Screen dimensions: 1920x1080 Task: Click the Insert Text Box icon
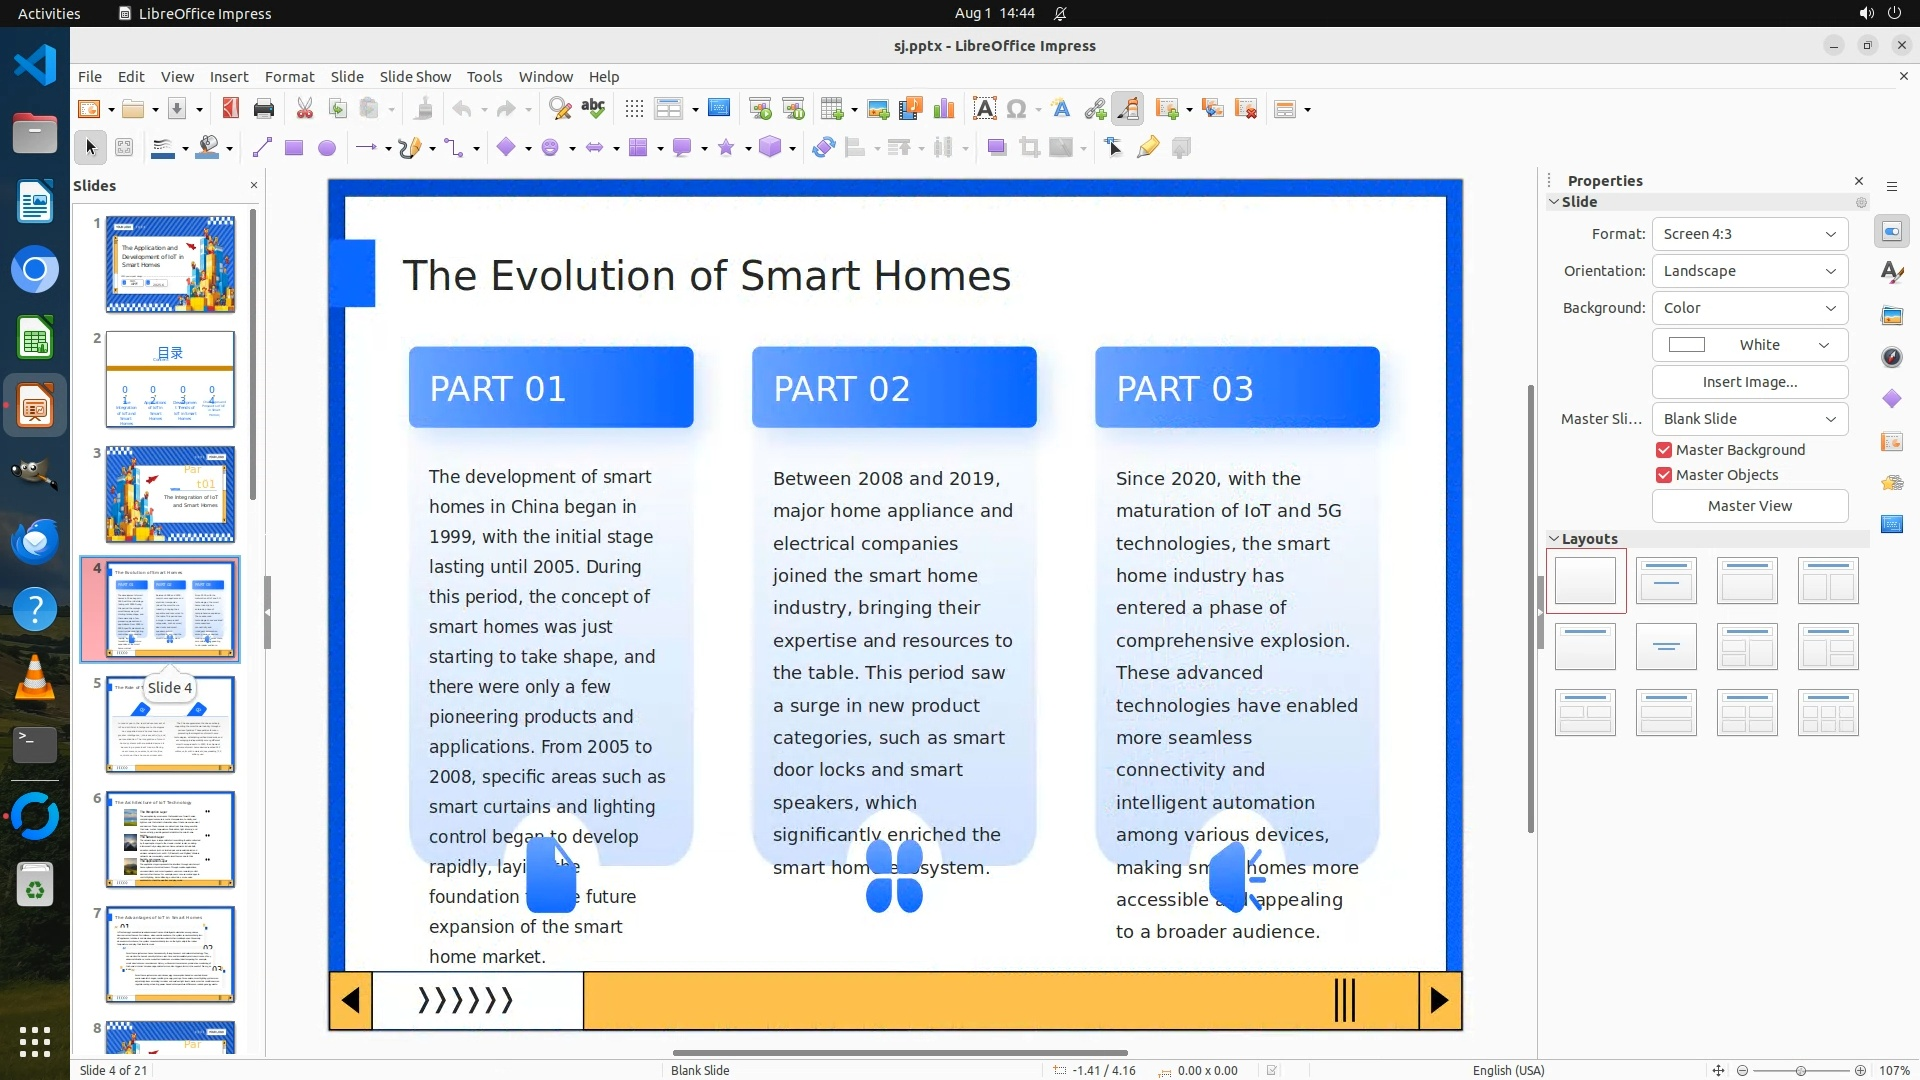point(984,108)
